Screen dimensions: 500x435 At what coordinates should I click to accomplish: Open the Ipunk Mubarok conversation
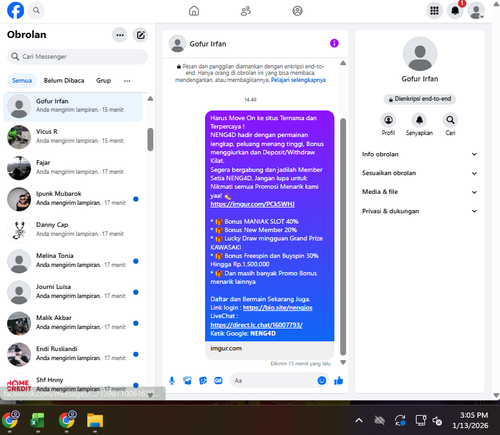73,199
